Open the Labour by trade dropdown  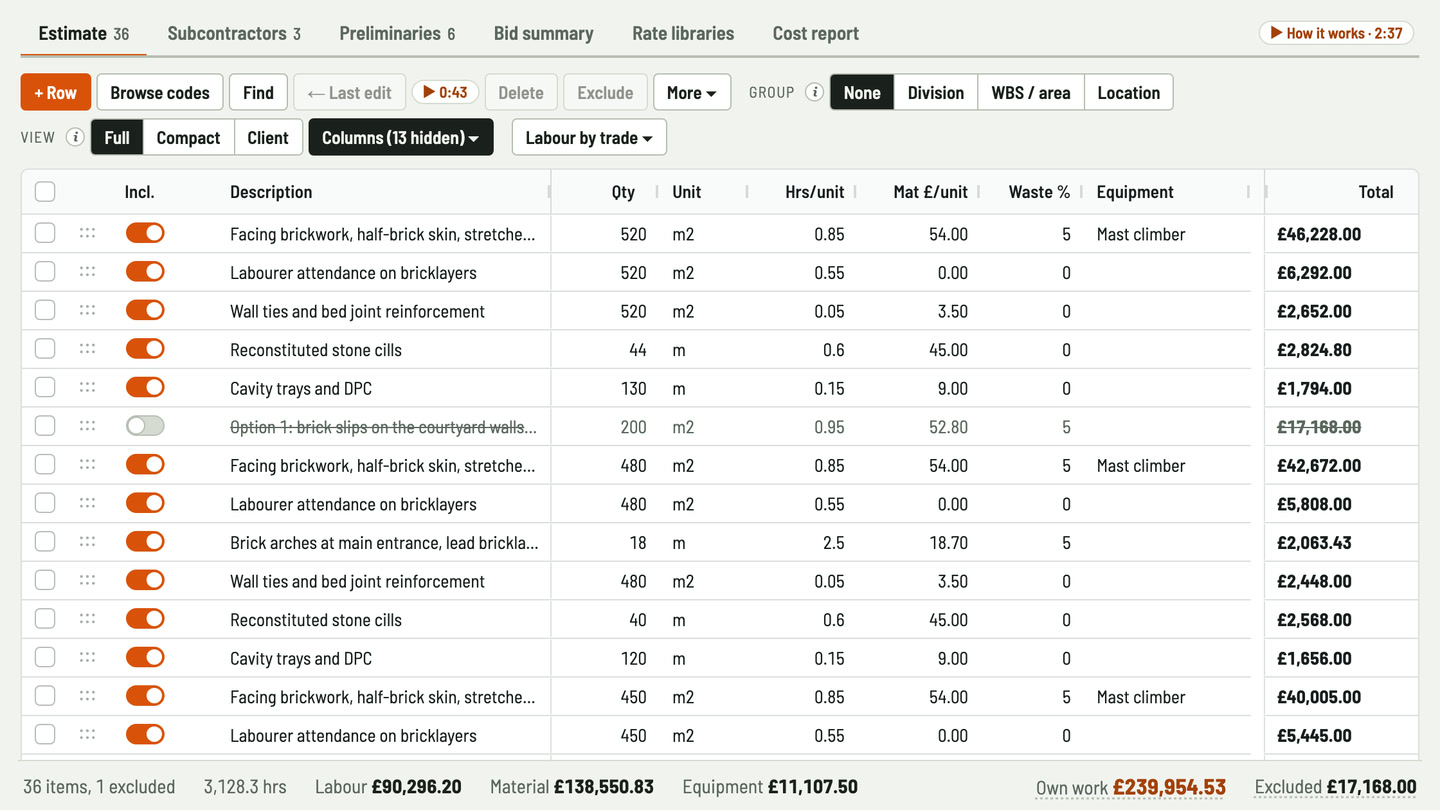(589, 137)
